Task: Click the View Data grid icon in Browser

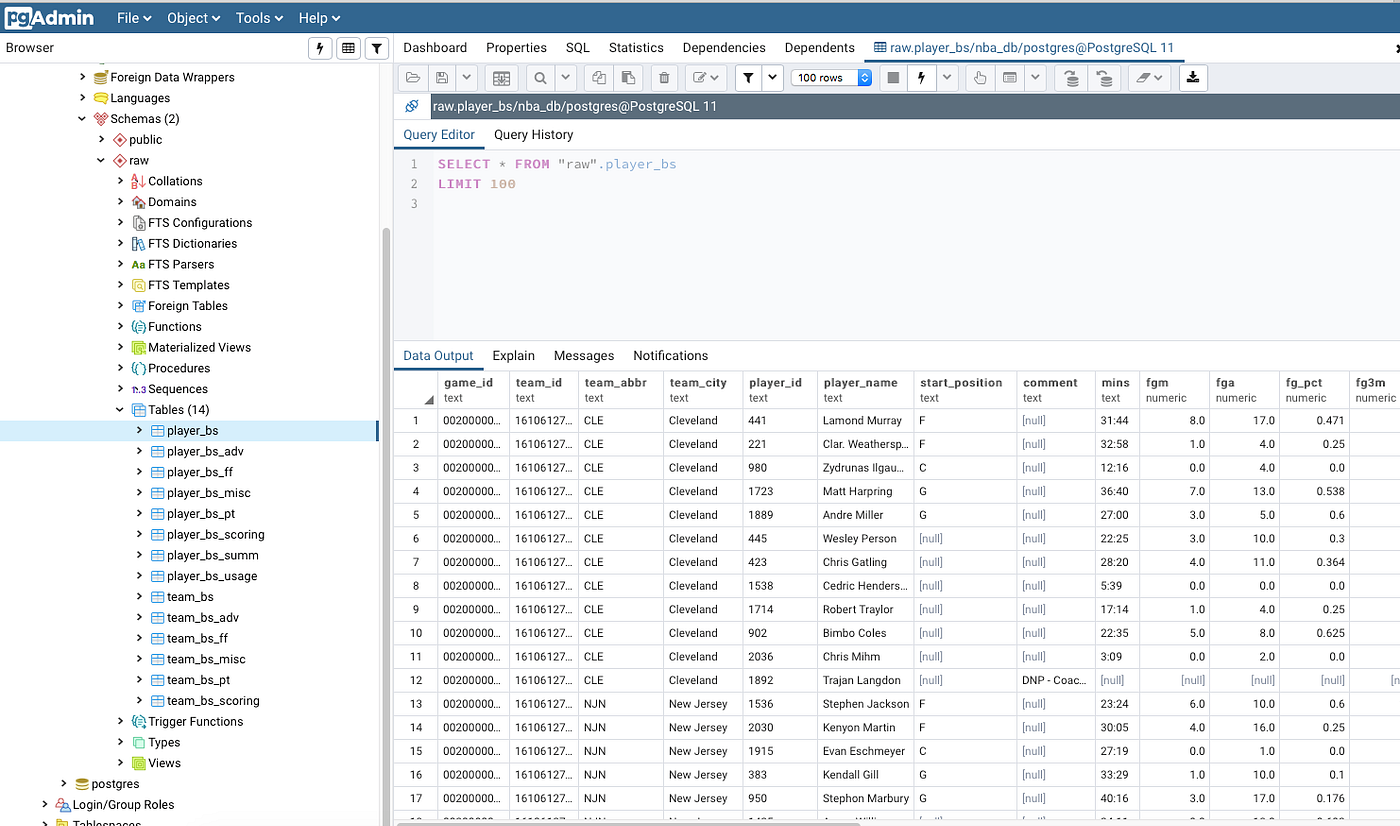Action: [x=348, y=48]
